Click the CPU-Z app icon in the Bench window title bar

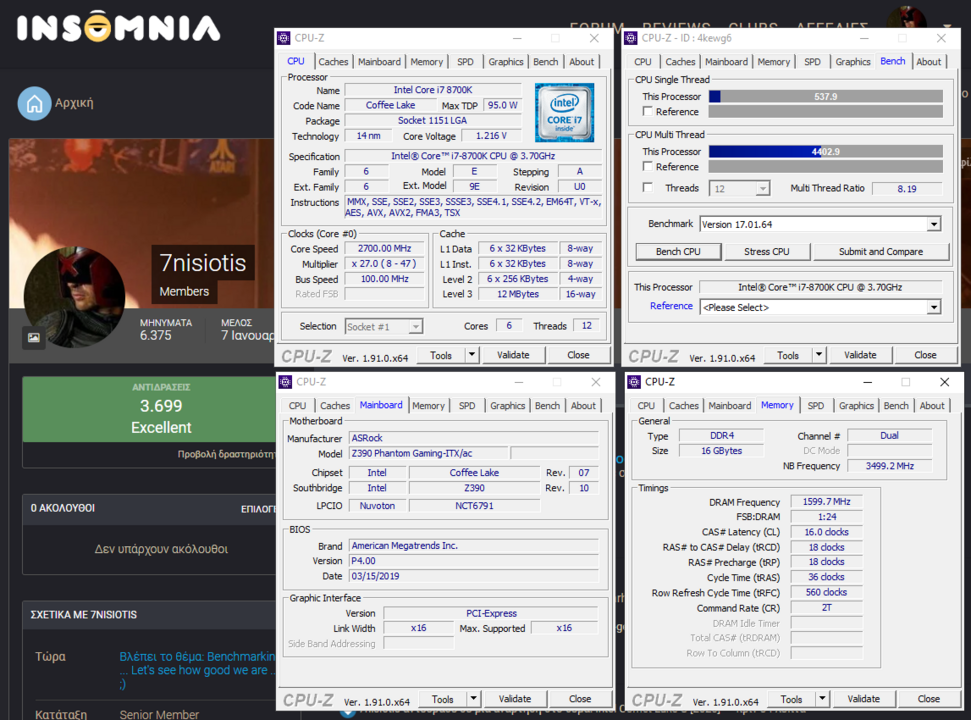coord(631,38)
